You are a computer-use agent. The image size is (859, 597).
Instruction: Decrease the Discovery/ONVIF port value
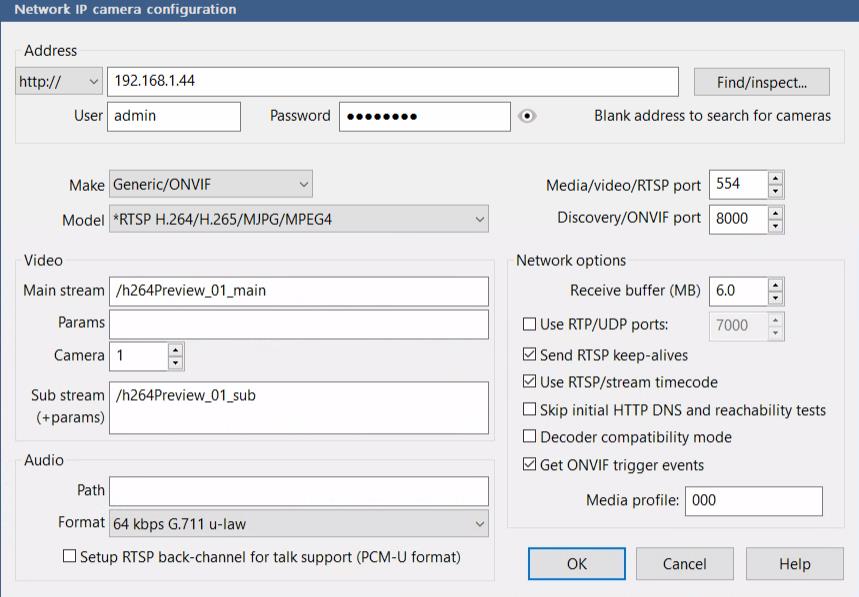tap(776, 225)
